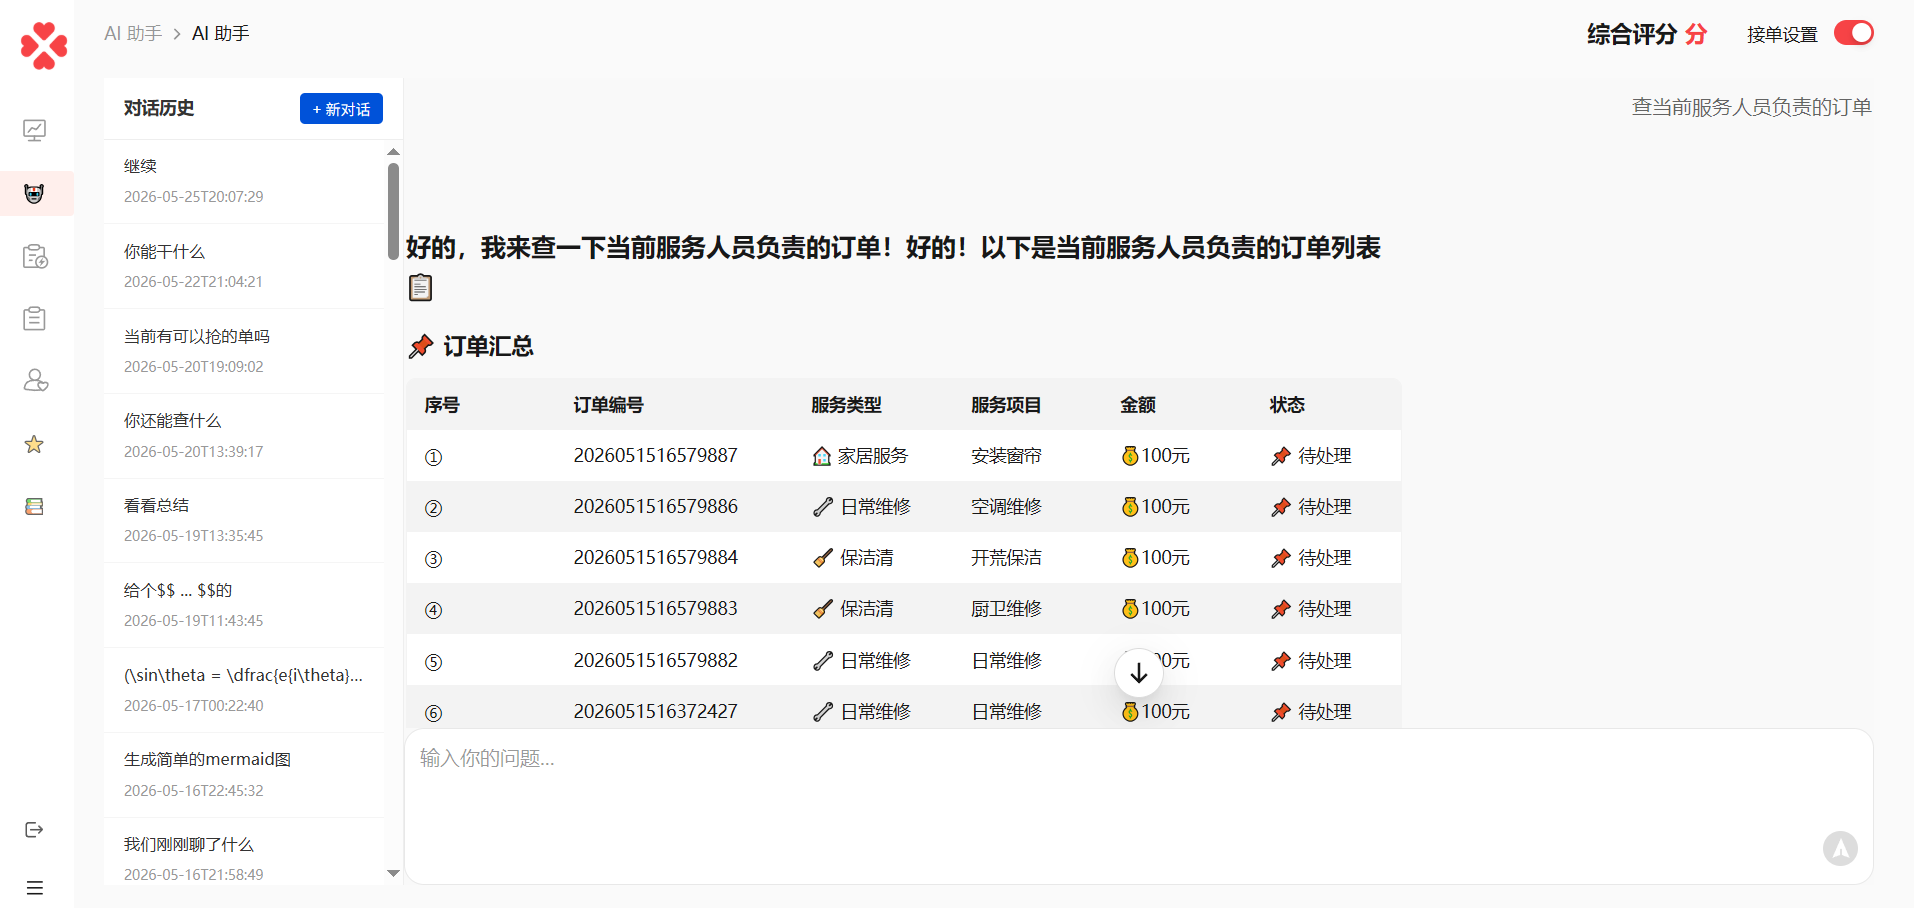Click the scrollbar down arrow in history list
The image size is (1914, 908).
tap(393, 873)
